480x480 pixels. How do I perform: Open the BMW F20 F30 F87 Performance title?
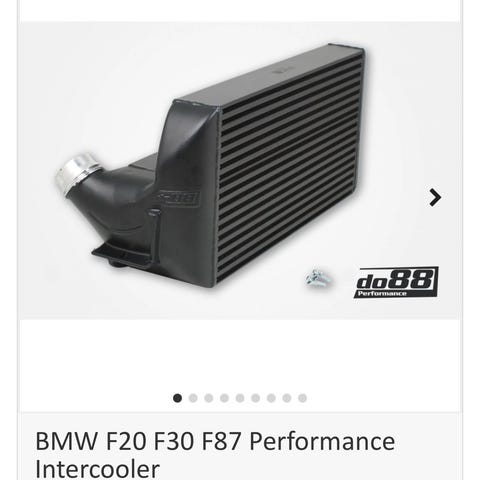215,441
